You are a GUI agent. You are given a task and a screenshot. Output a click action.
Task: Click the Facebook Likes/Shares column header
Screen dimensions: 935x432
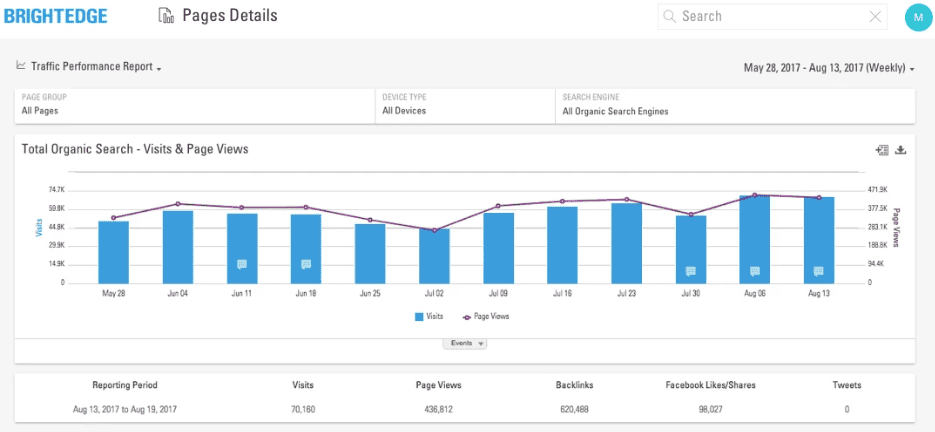pyautogui.click(x=711, y=385)
